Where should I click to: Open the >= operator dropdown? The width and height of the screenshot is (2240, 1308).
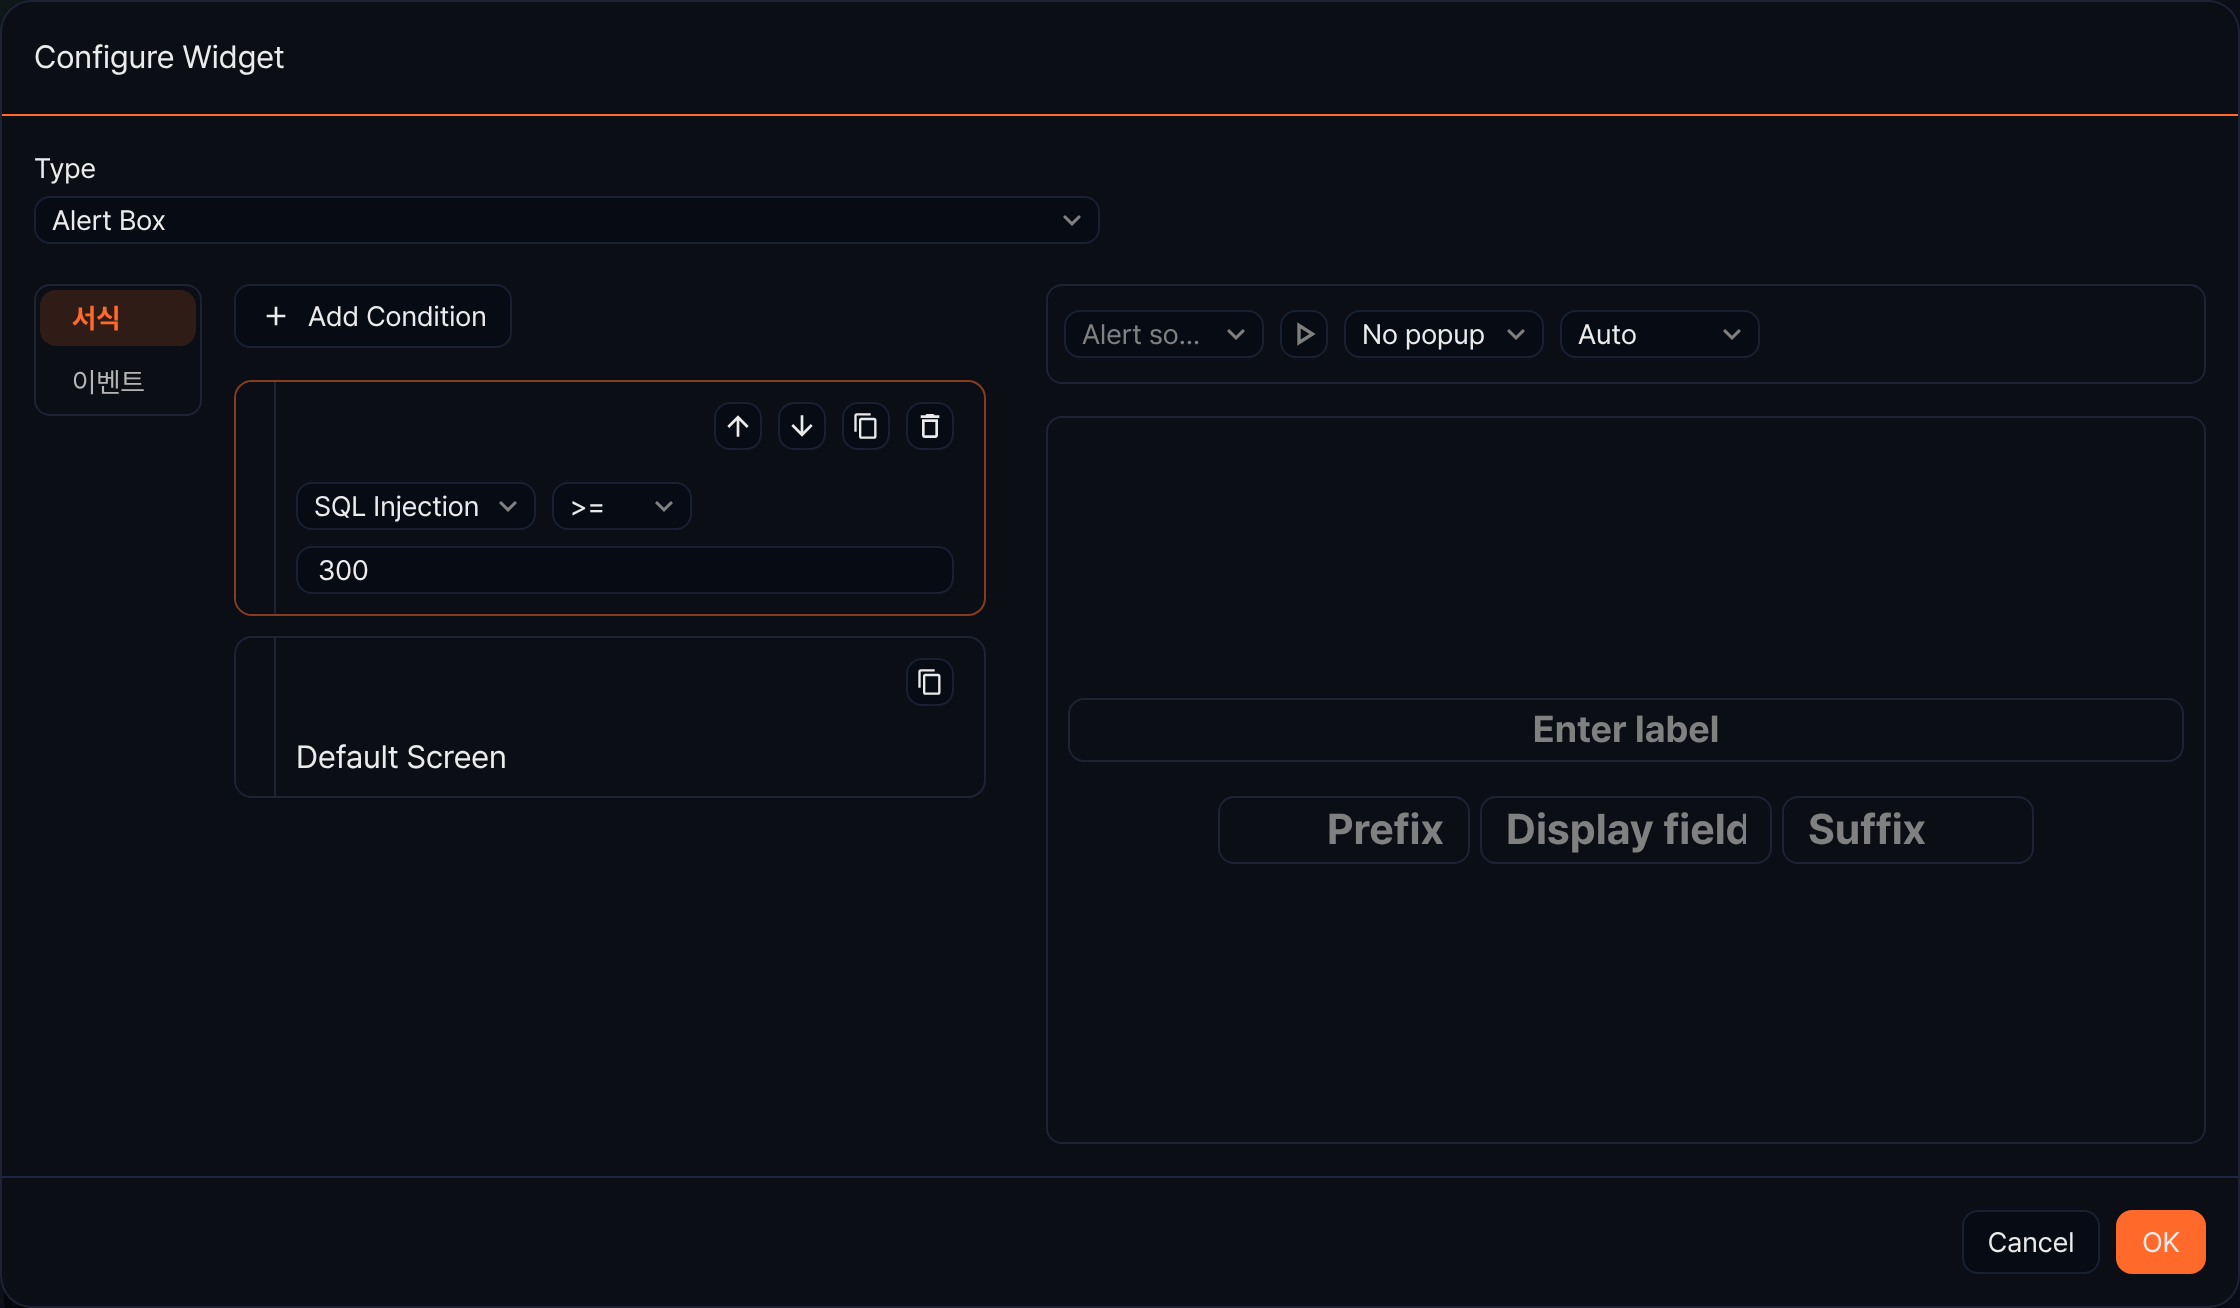622,506
